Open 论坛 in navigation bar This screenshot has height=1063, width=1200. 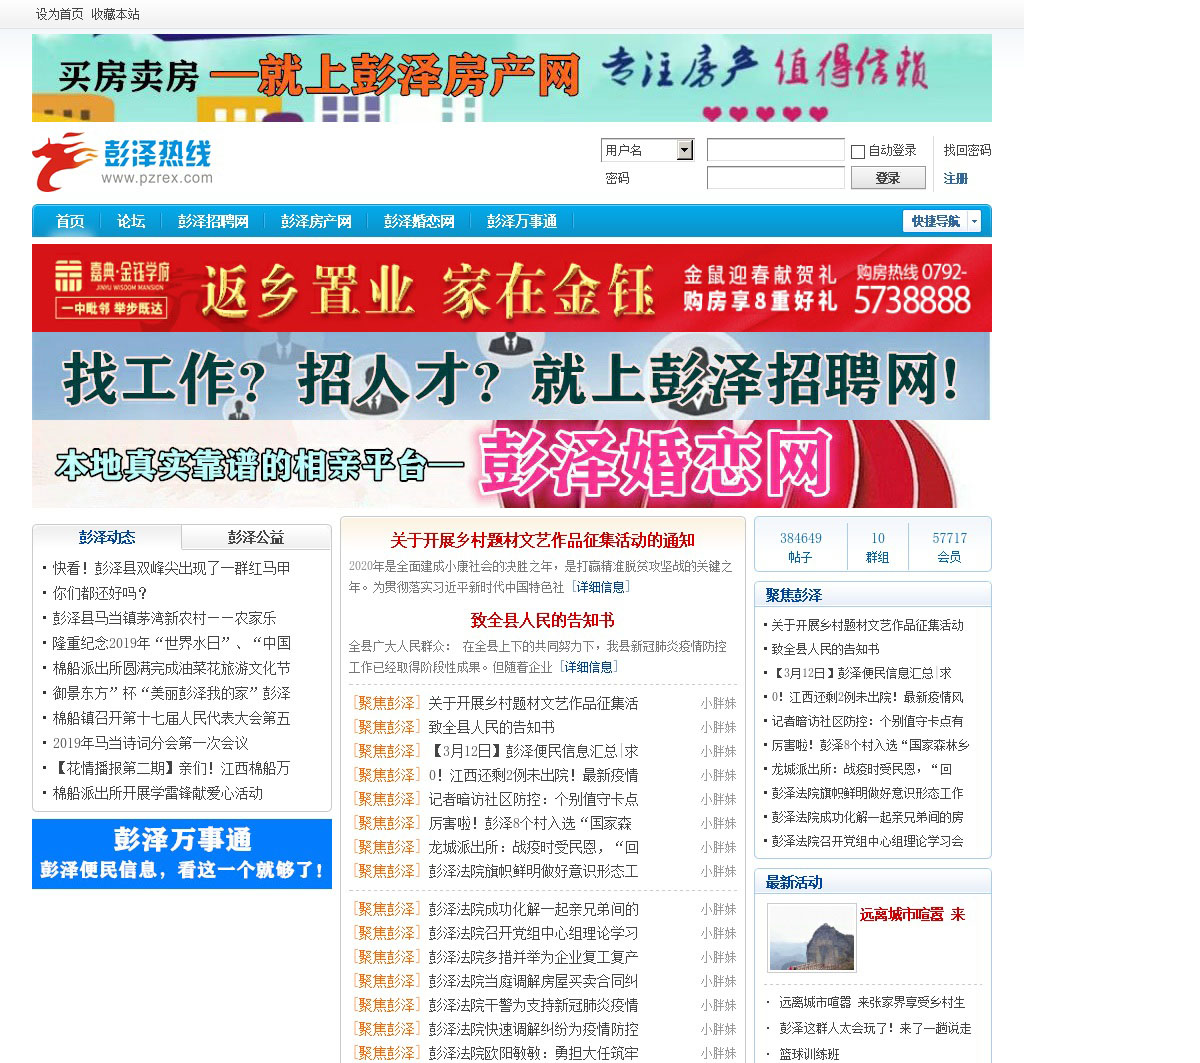(x=131, y=221)
